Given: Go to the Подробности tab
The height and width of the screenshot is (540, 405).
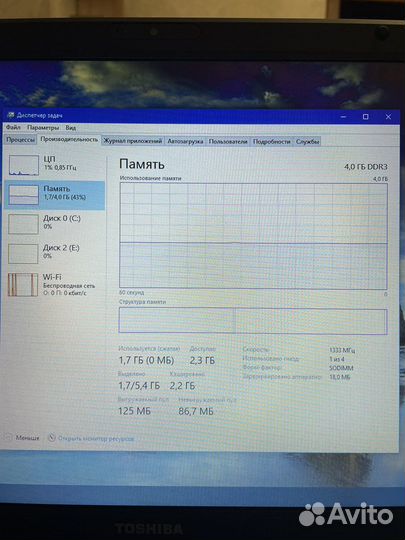Looking at the screenshot, I should pyautogui.click(x=271, y=142).
